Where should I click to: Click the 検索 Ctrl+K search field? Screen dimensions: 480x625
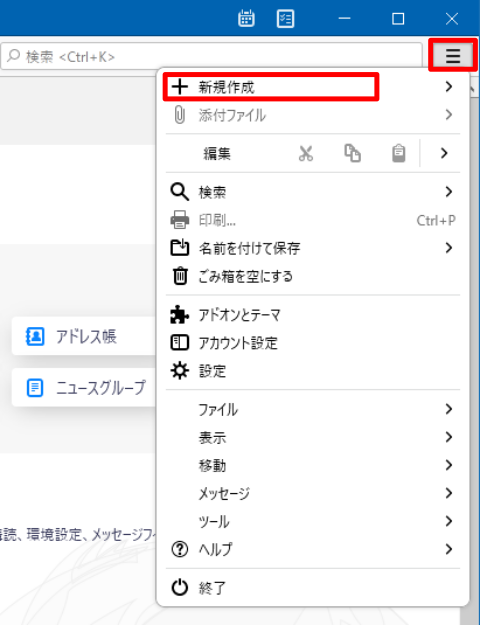[x=211, y=56]
